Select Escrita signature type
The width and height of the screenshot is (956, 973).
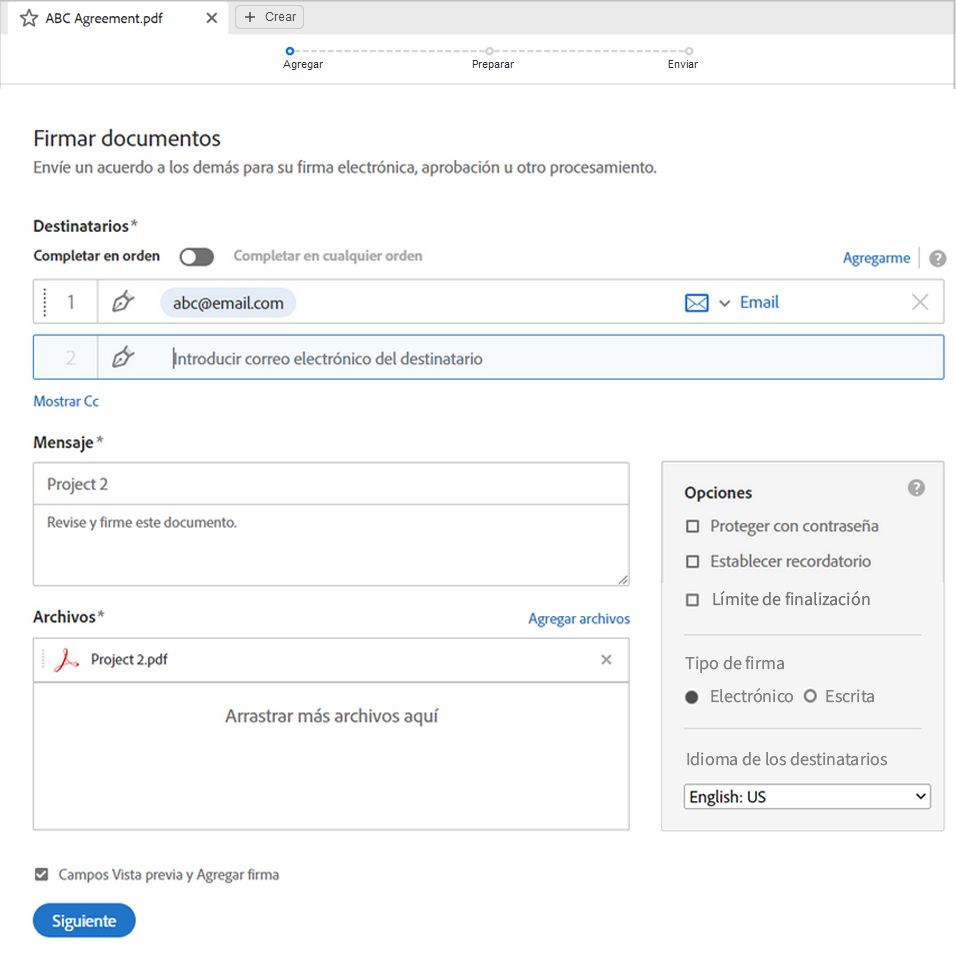810,696
